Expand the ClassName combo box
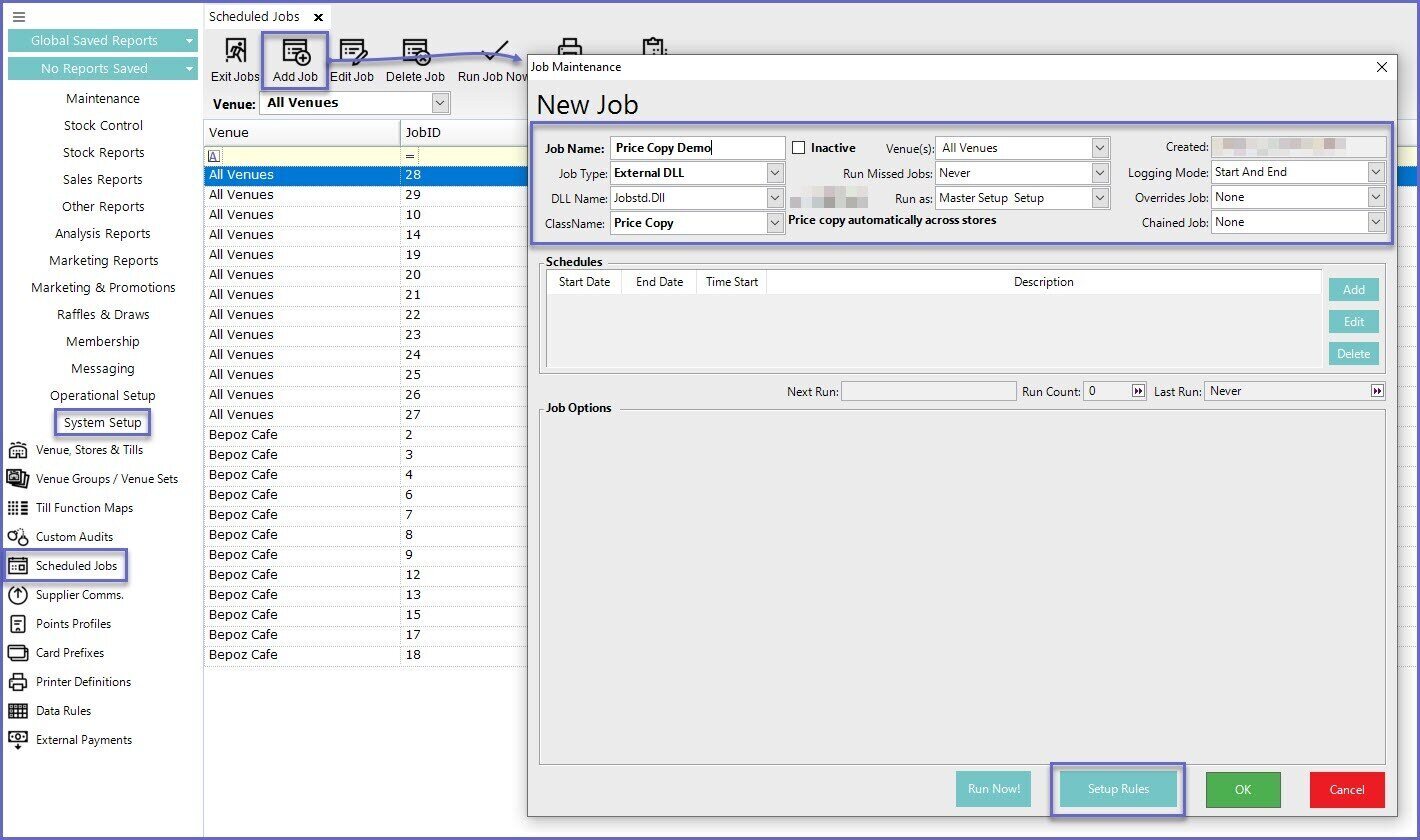The height and width of the screenshot is (840, 1420). tap(775, 223)
